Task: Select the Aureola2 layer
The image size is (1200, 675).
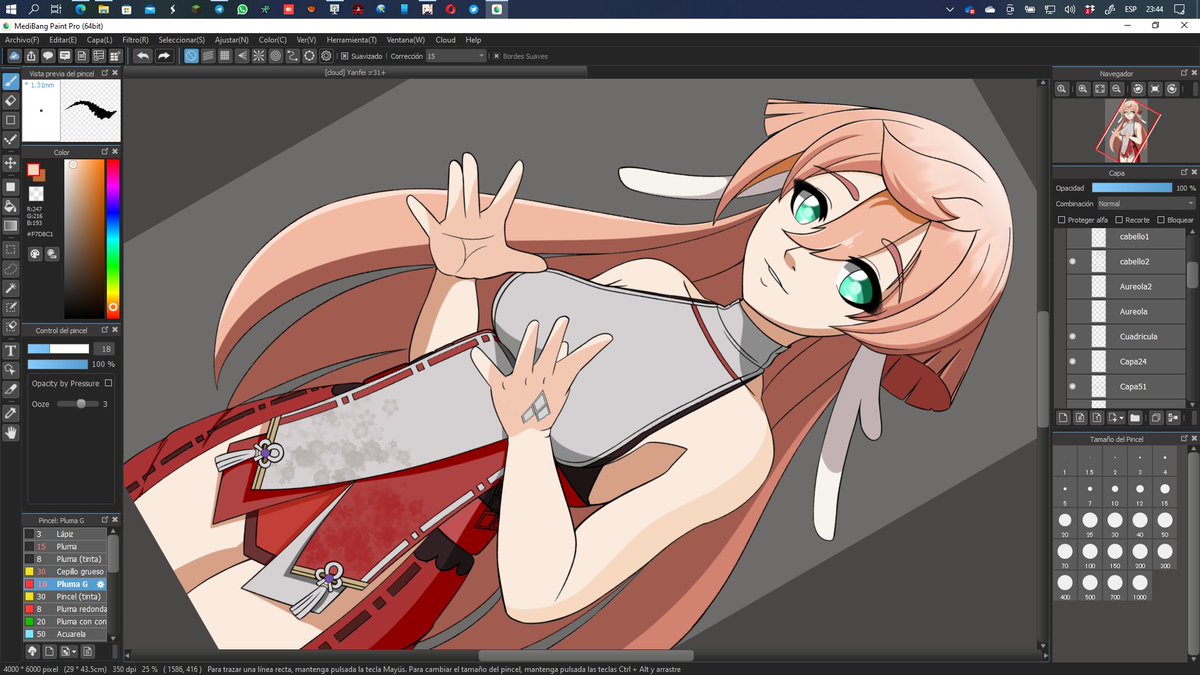Action: [1125, 286]
